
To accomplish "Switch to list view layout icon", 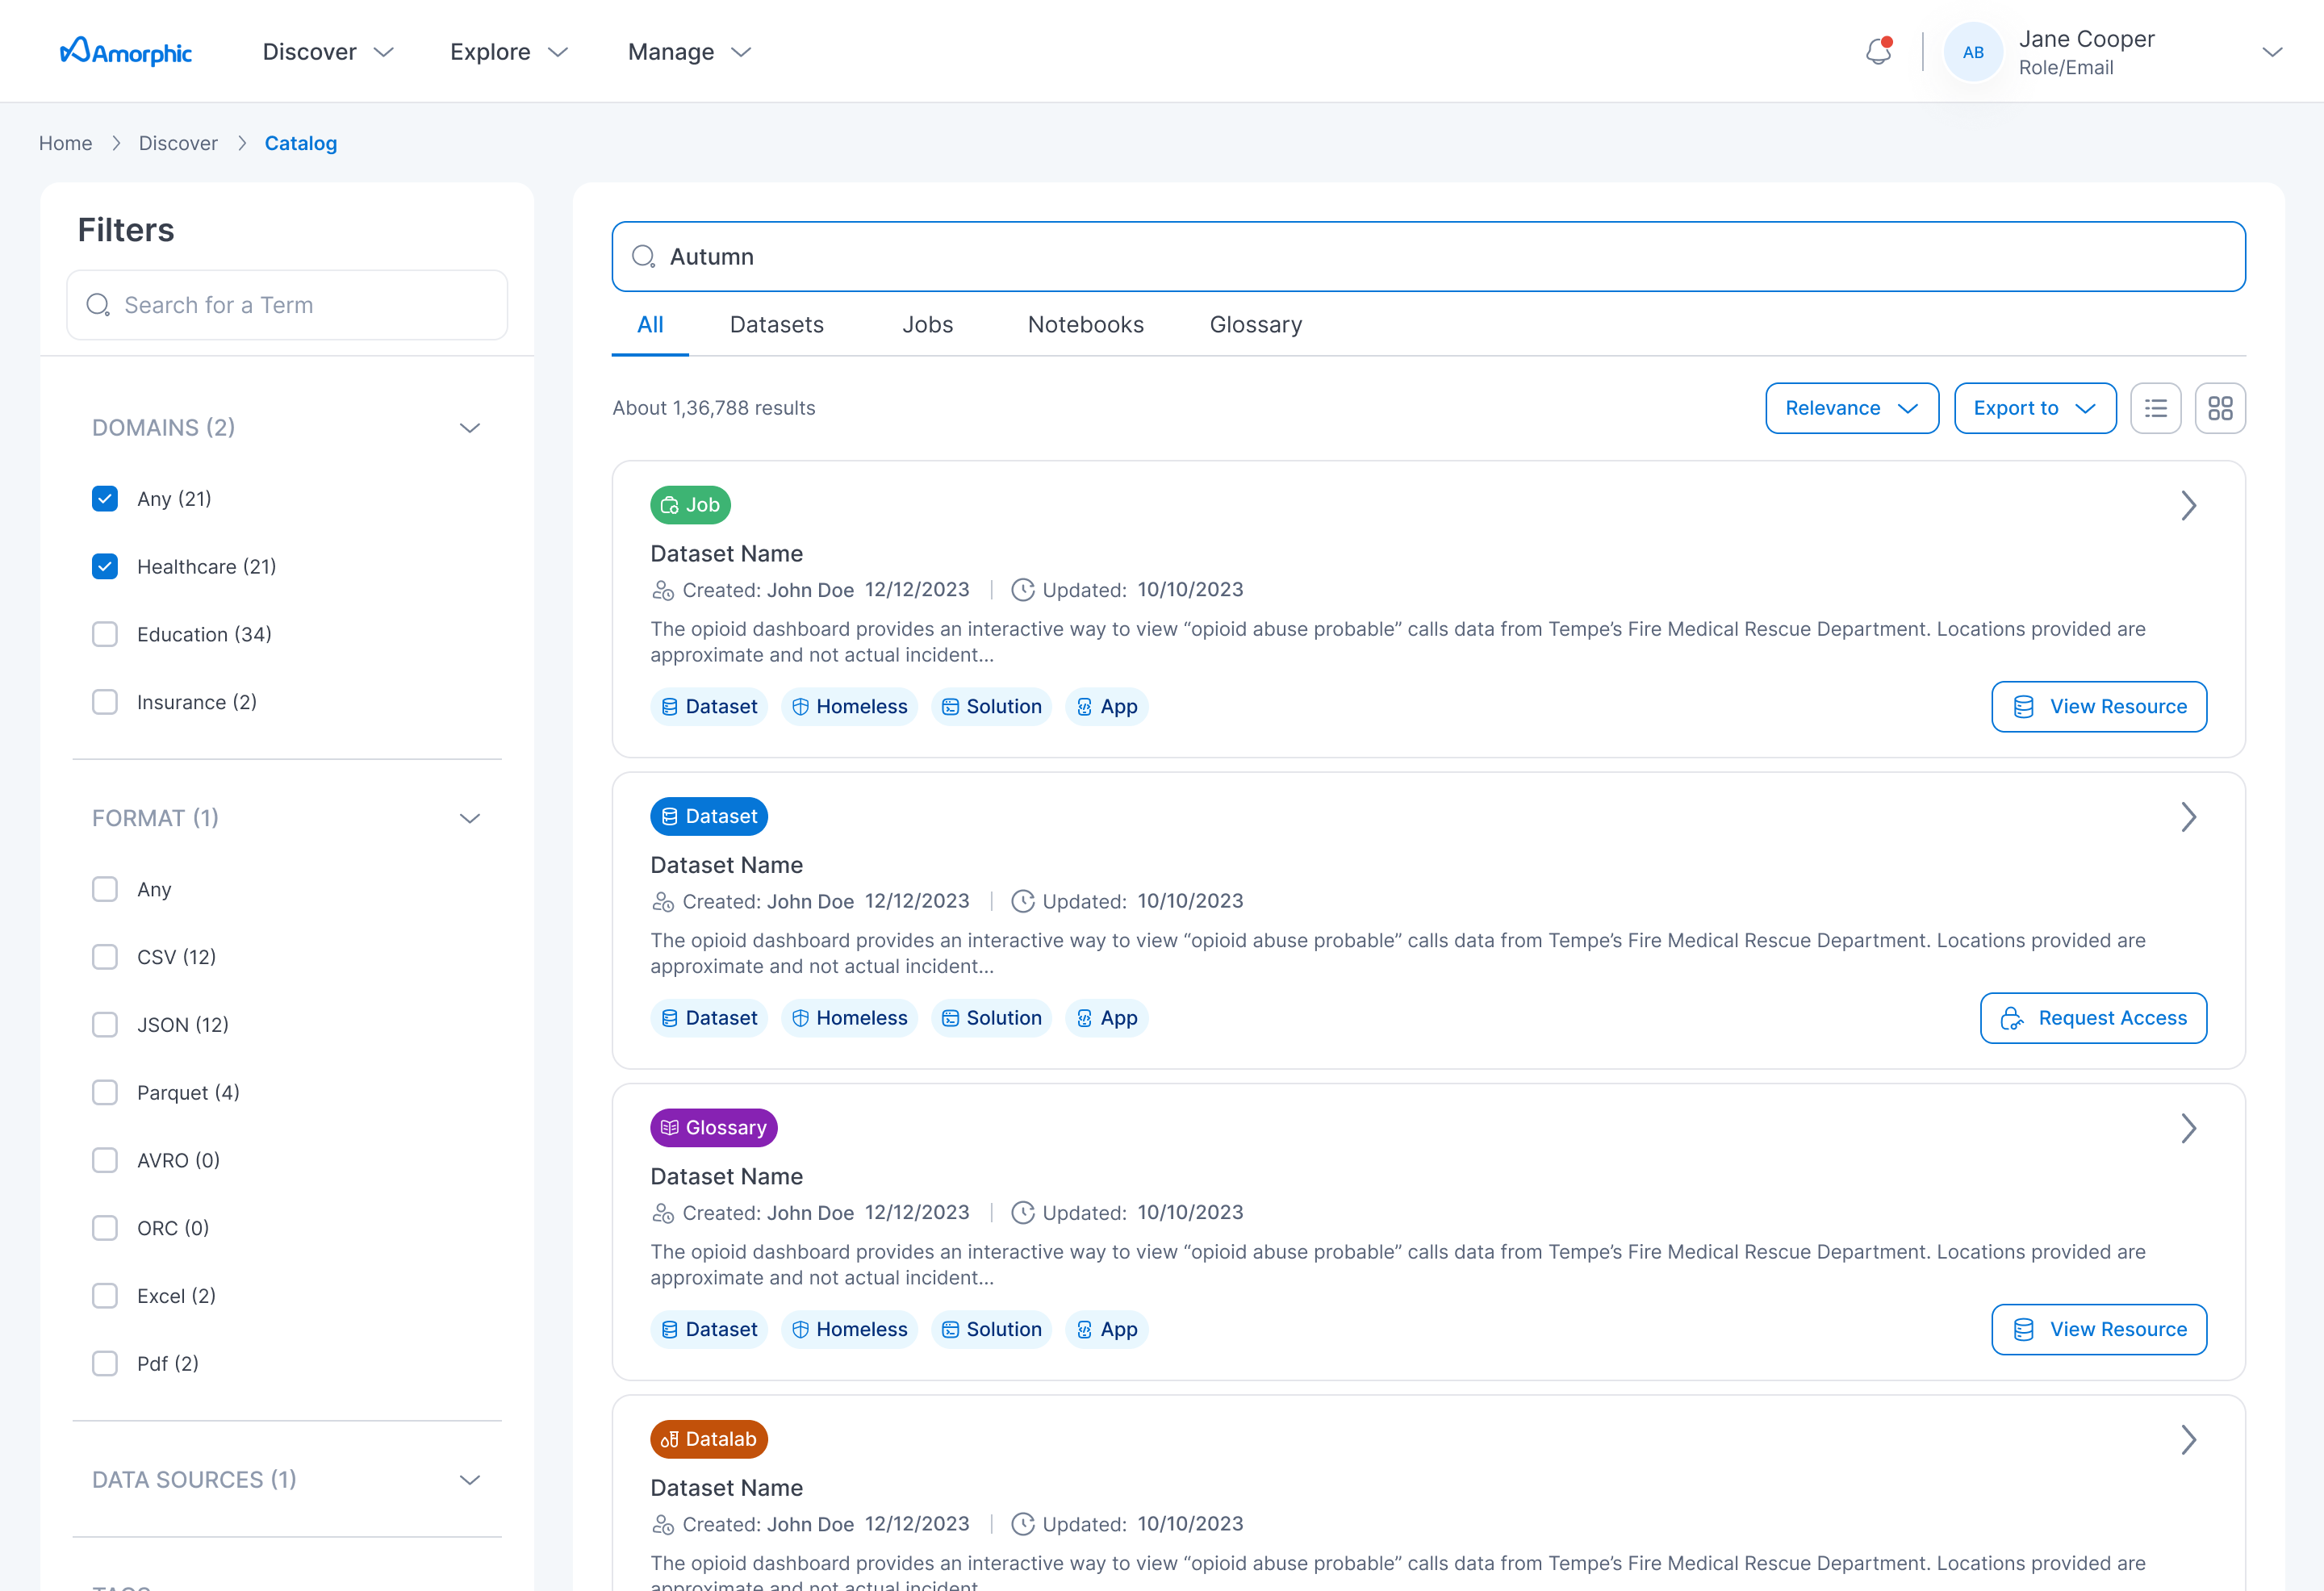I will point(2155,408).
